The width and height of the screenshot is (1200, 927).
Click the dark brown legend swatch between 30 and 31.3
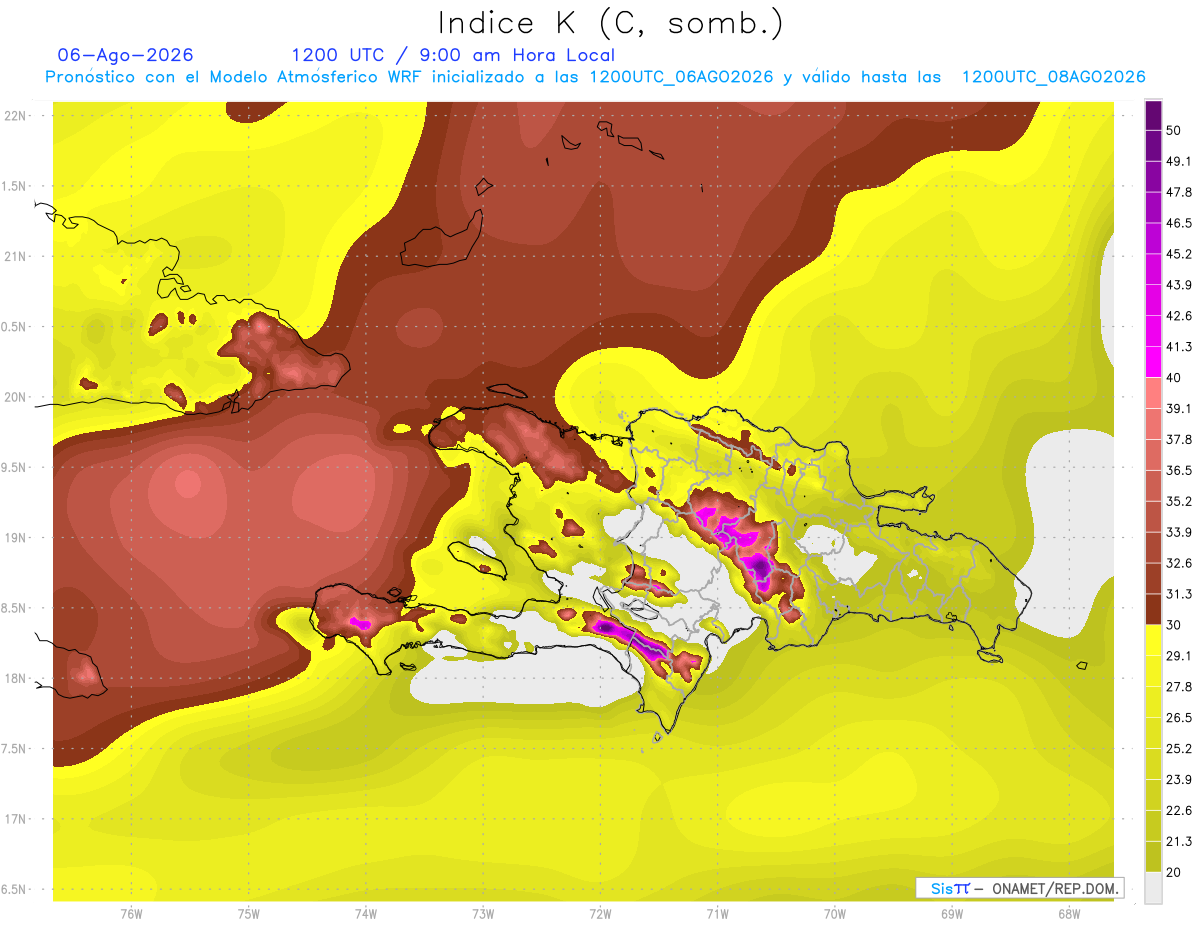click(1153, 609)
